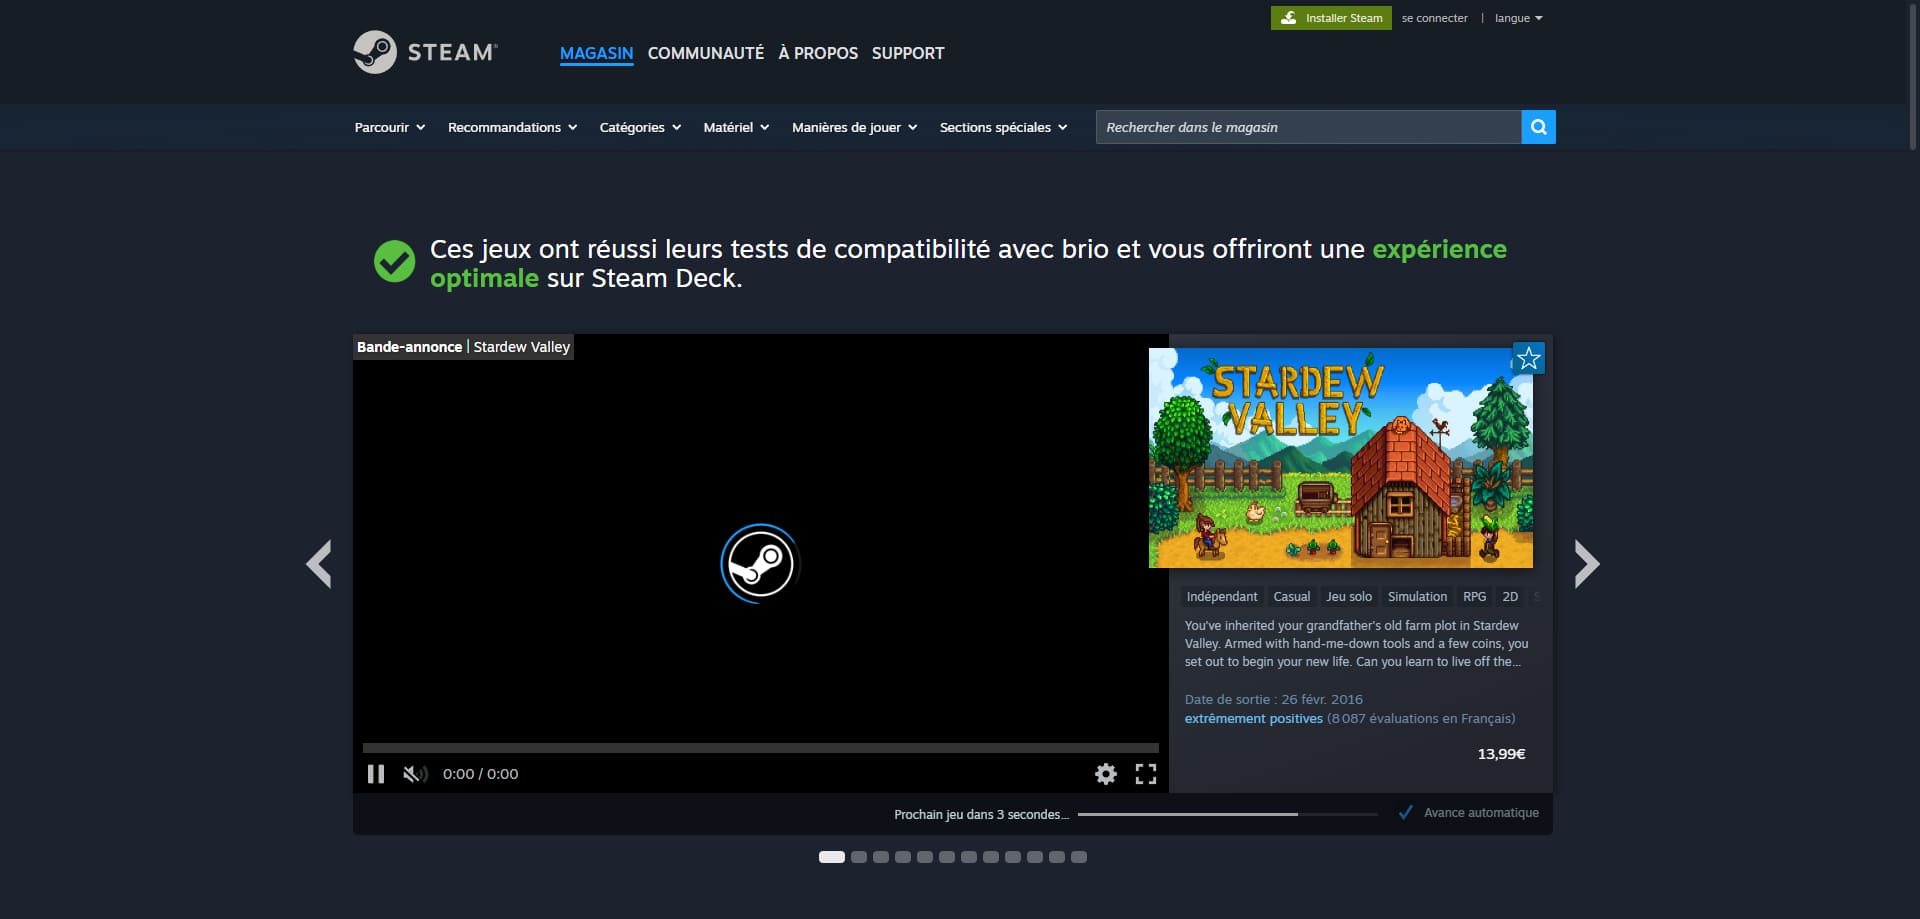Screen dimensions: 1920x919
Task: Click Bande-annonce Stardew Valley label
Action: [x=463, y=347]
